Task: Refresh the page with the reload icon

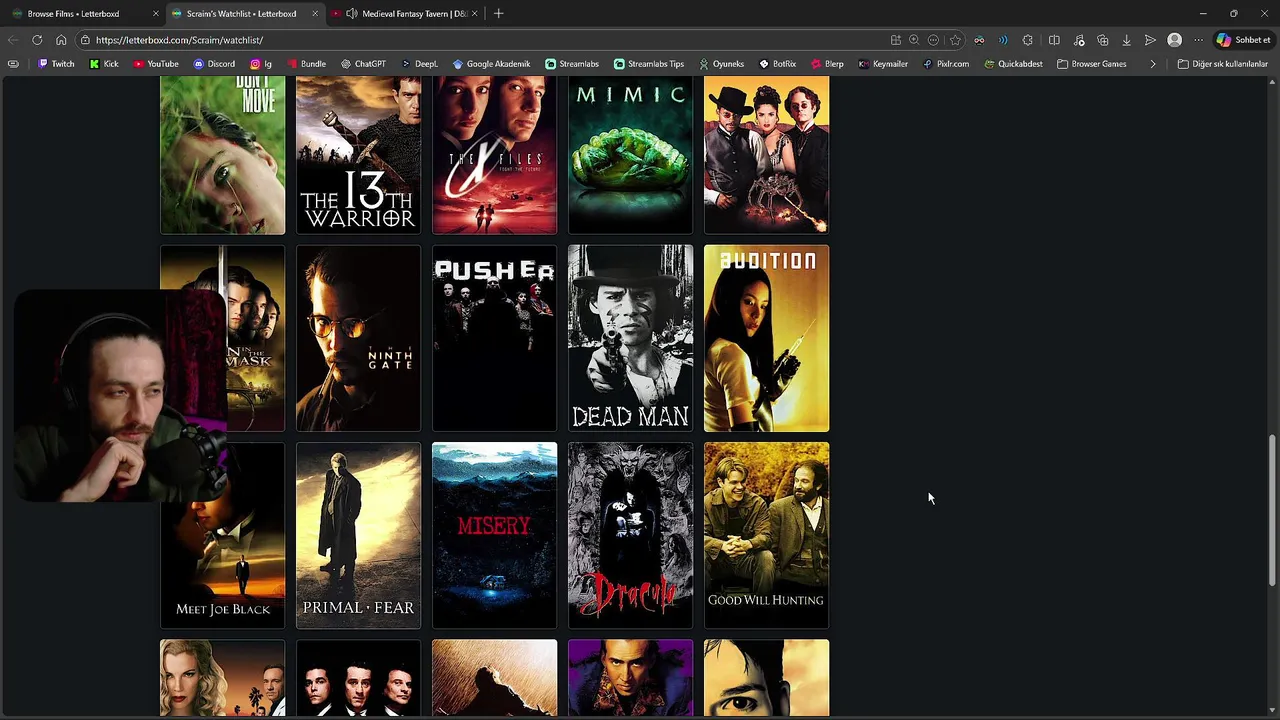Action: (37, 40)
